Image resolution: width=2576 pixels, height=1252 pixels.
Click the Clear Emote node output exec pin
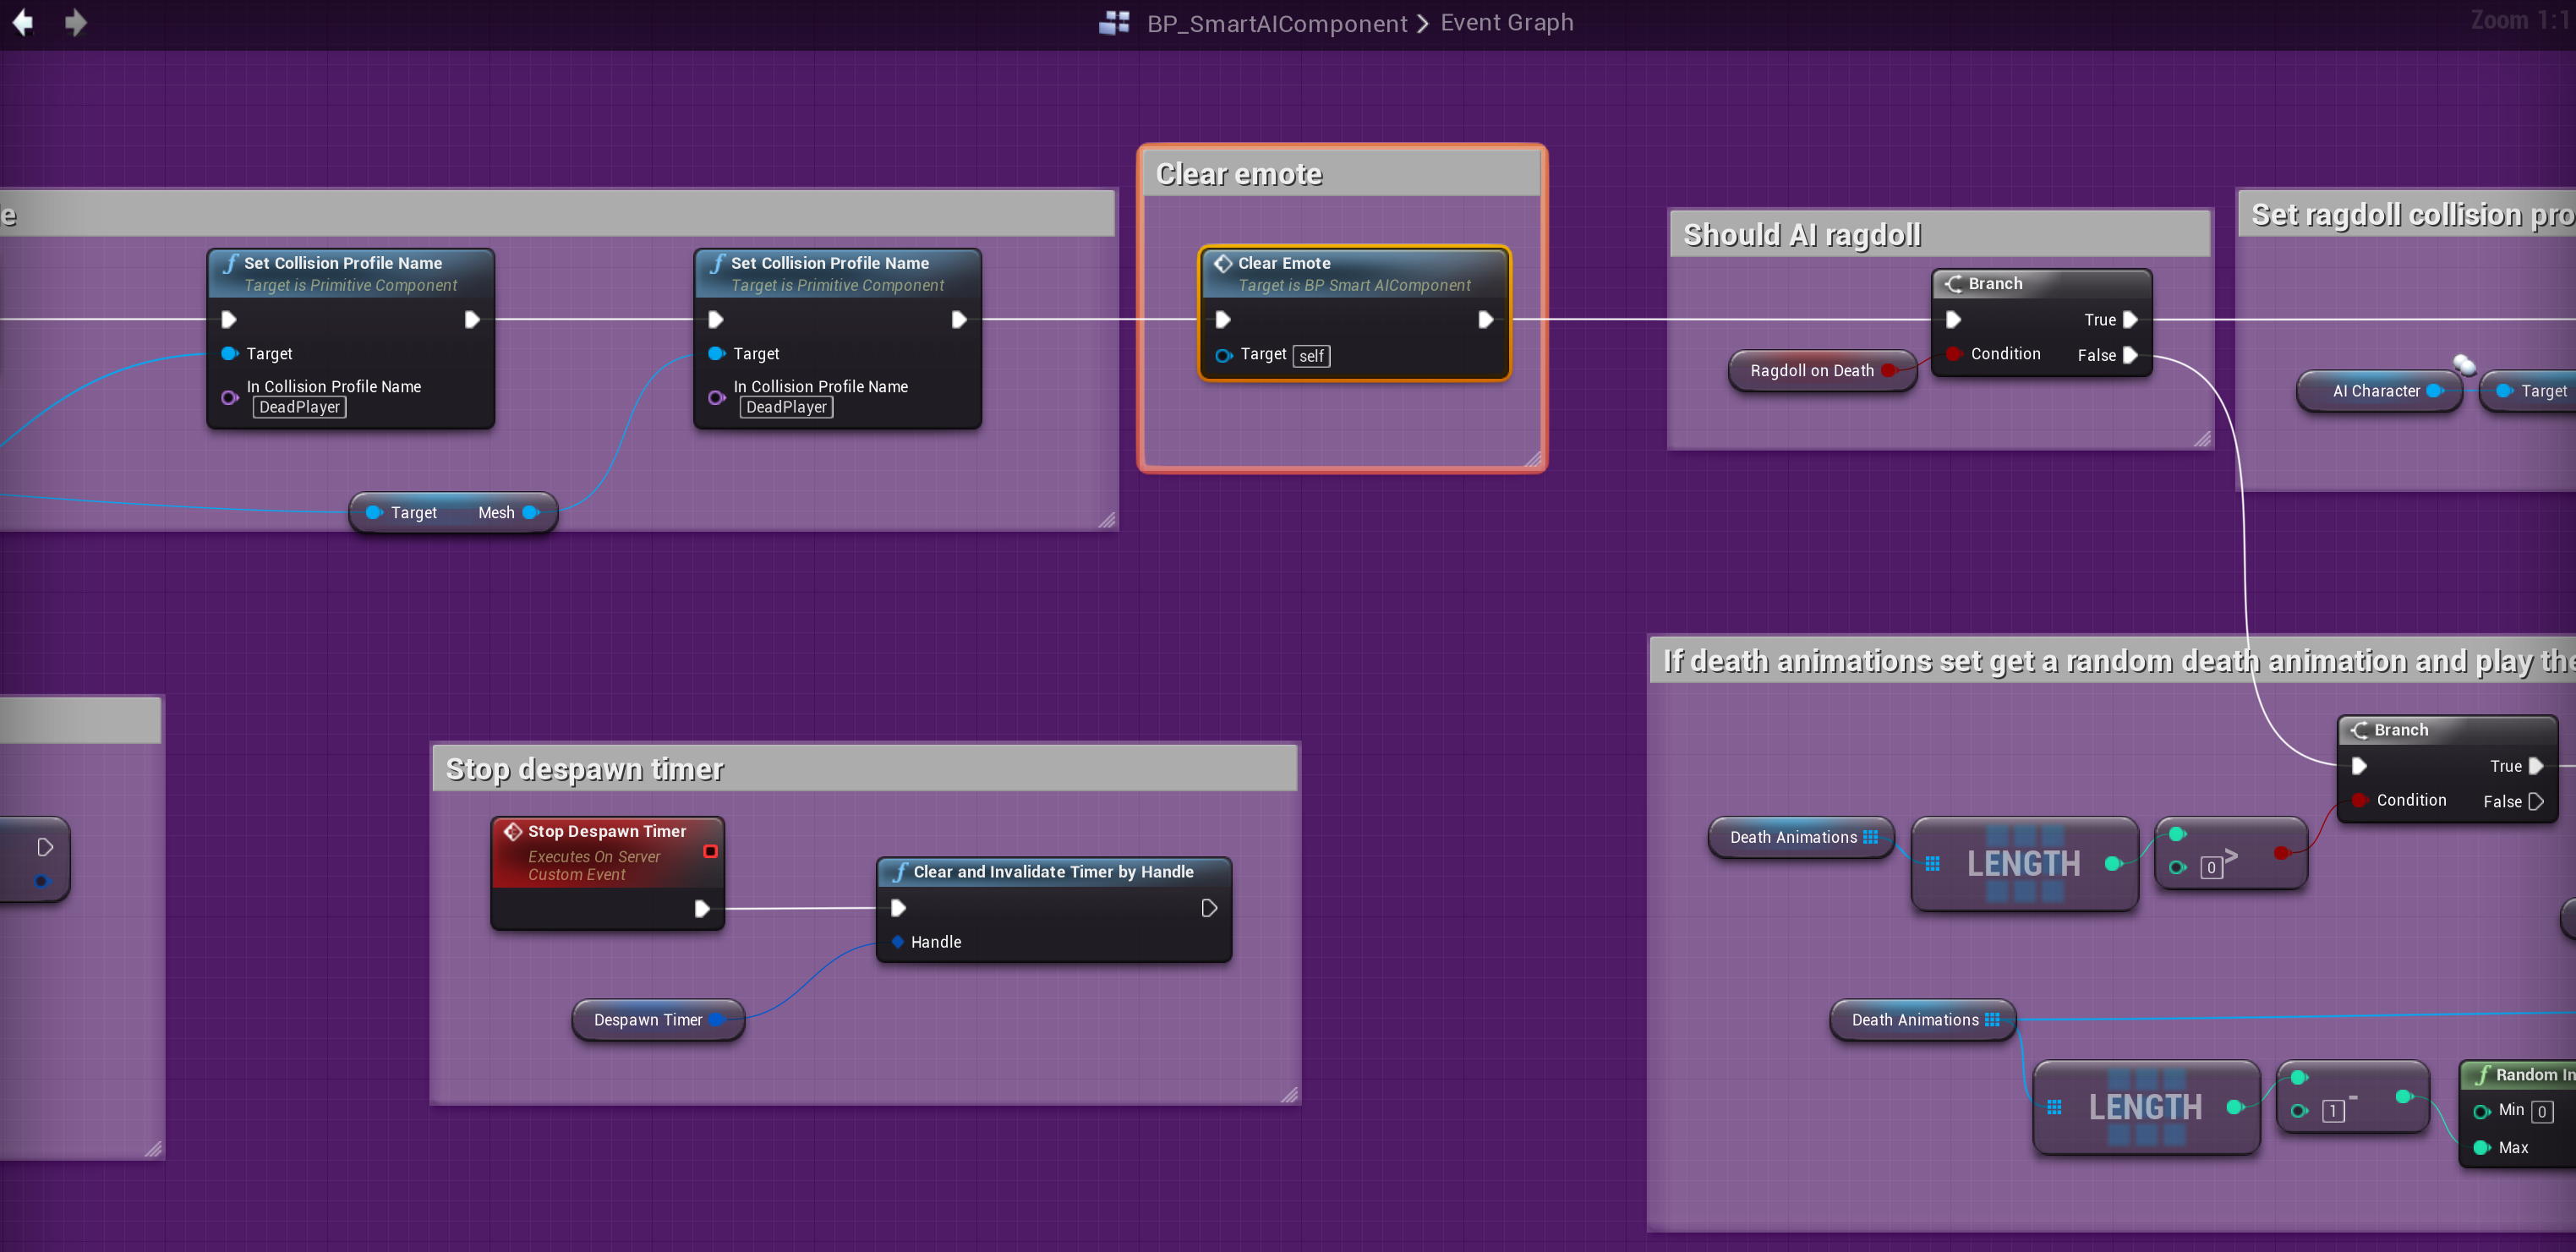pos(1485,319)
